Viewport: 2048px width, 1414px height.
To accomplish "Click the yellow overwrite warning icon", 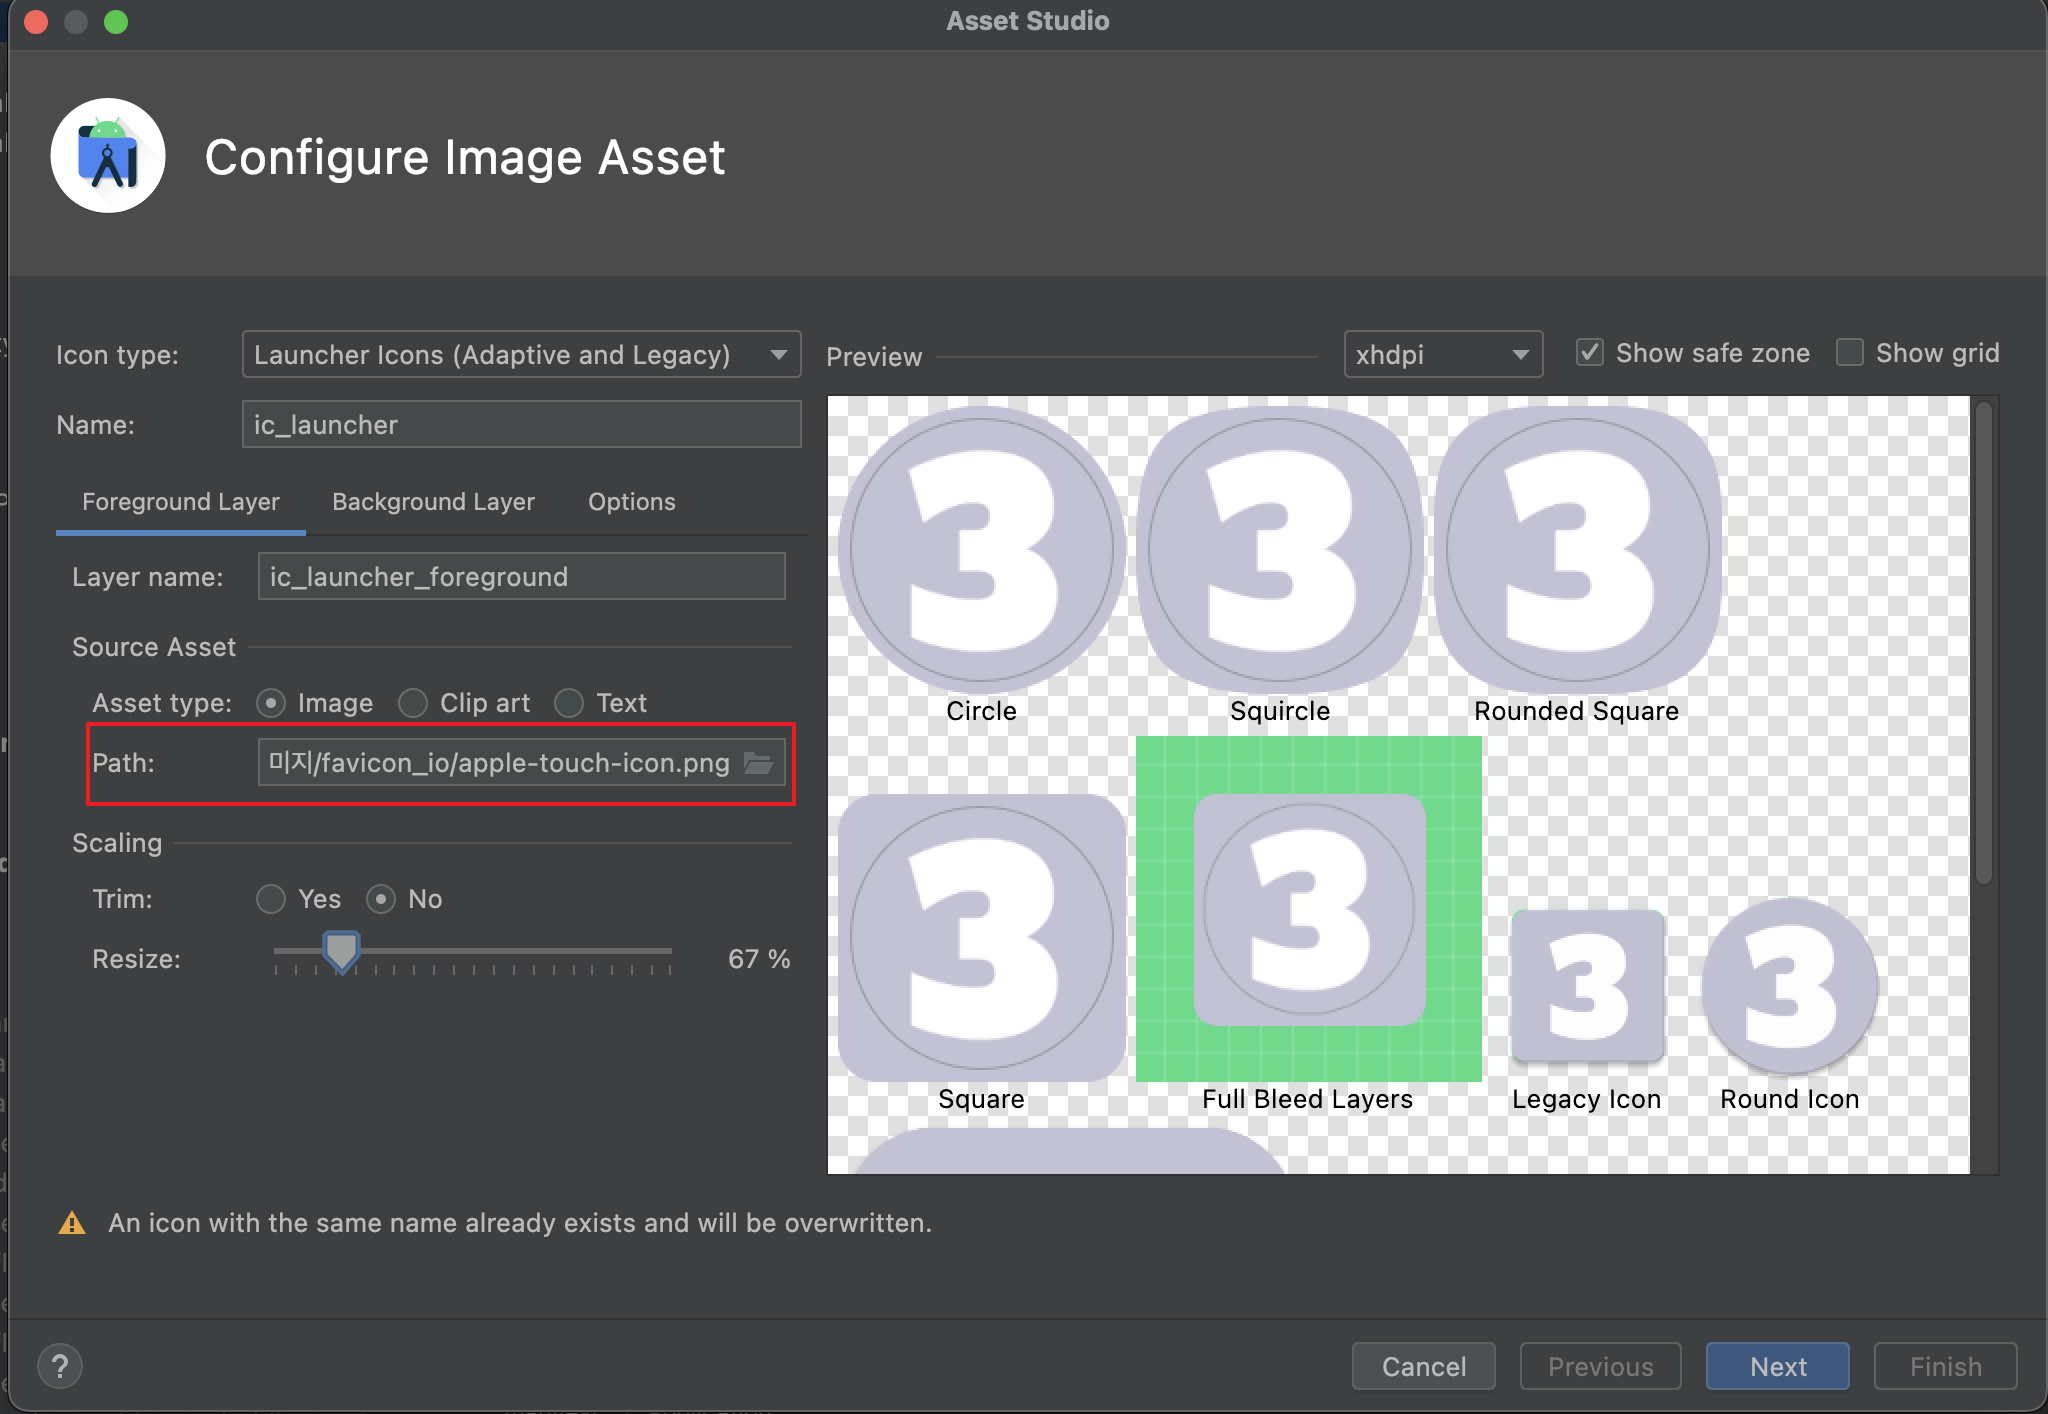I will pos(72,1223).
